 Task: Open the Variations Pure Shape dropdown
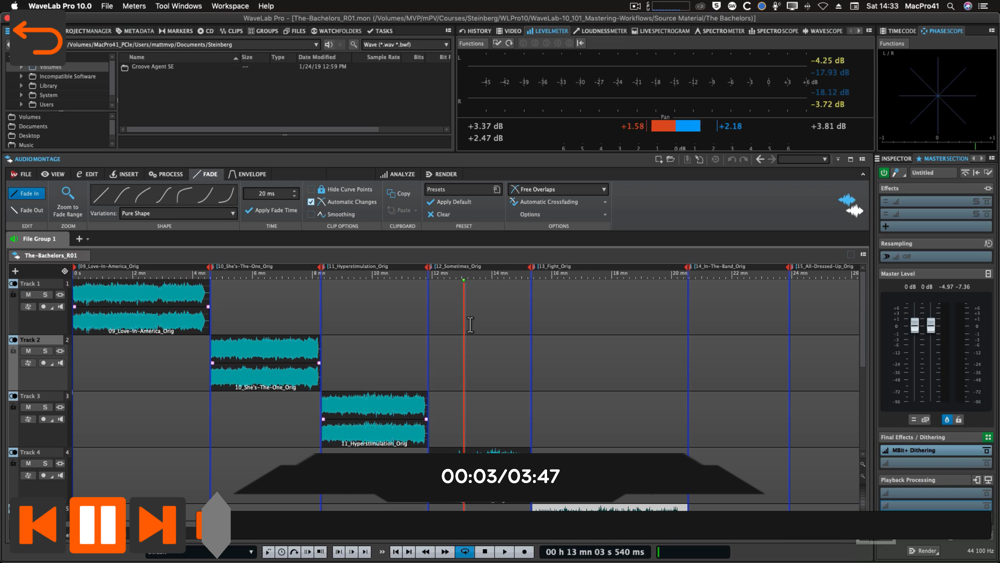[x=178, y=214]
